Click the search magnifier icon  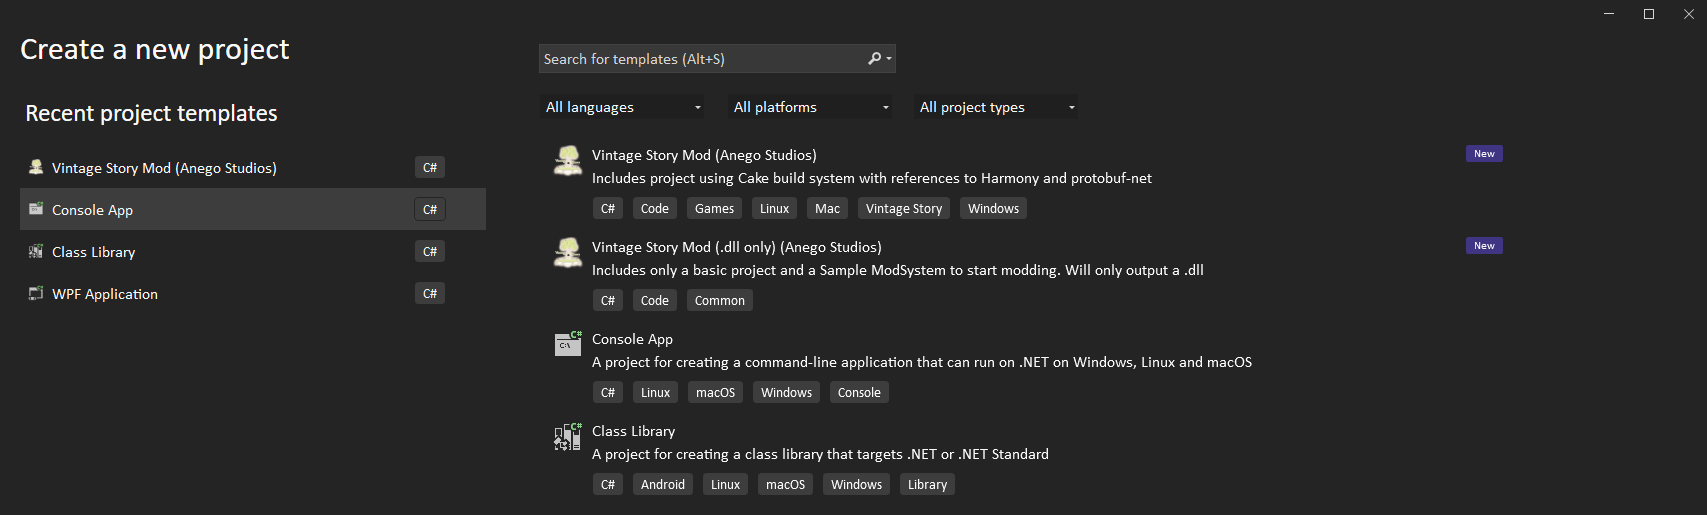[874, 59]
